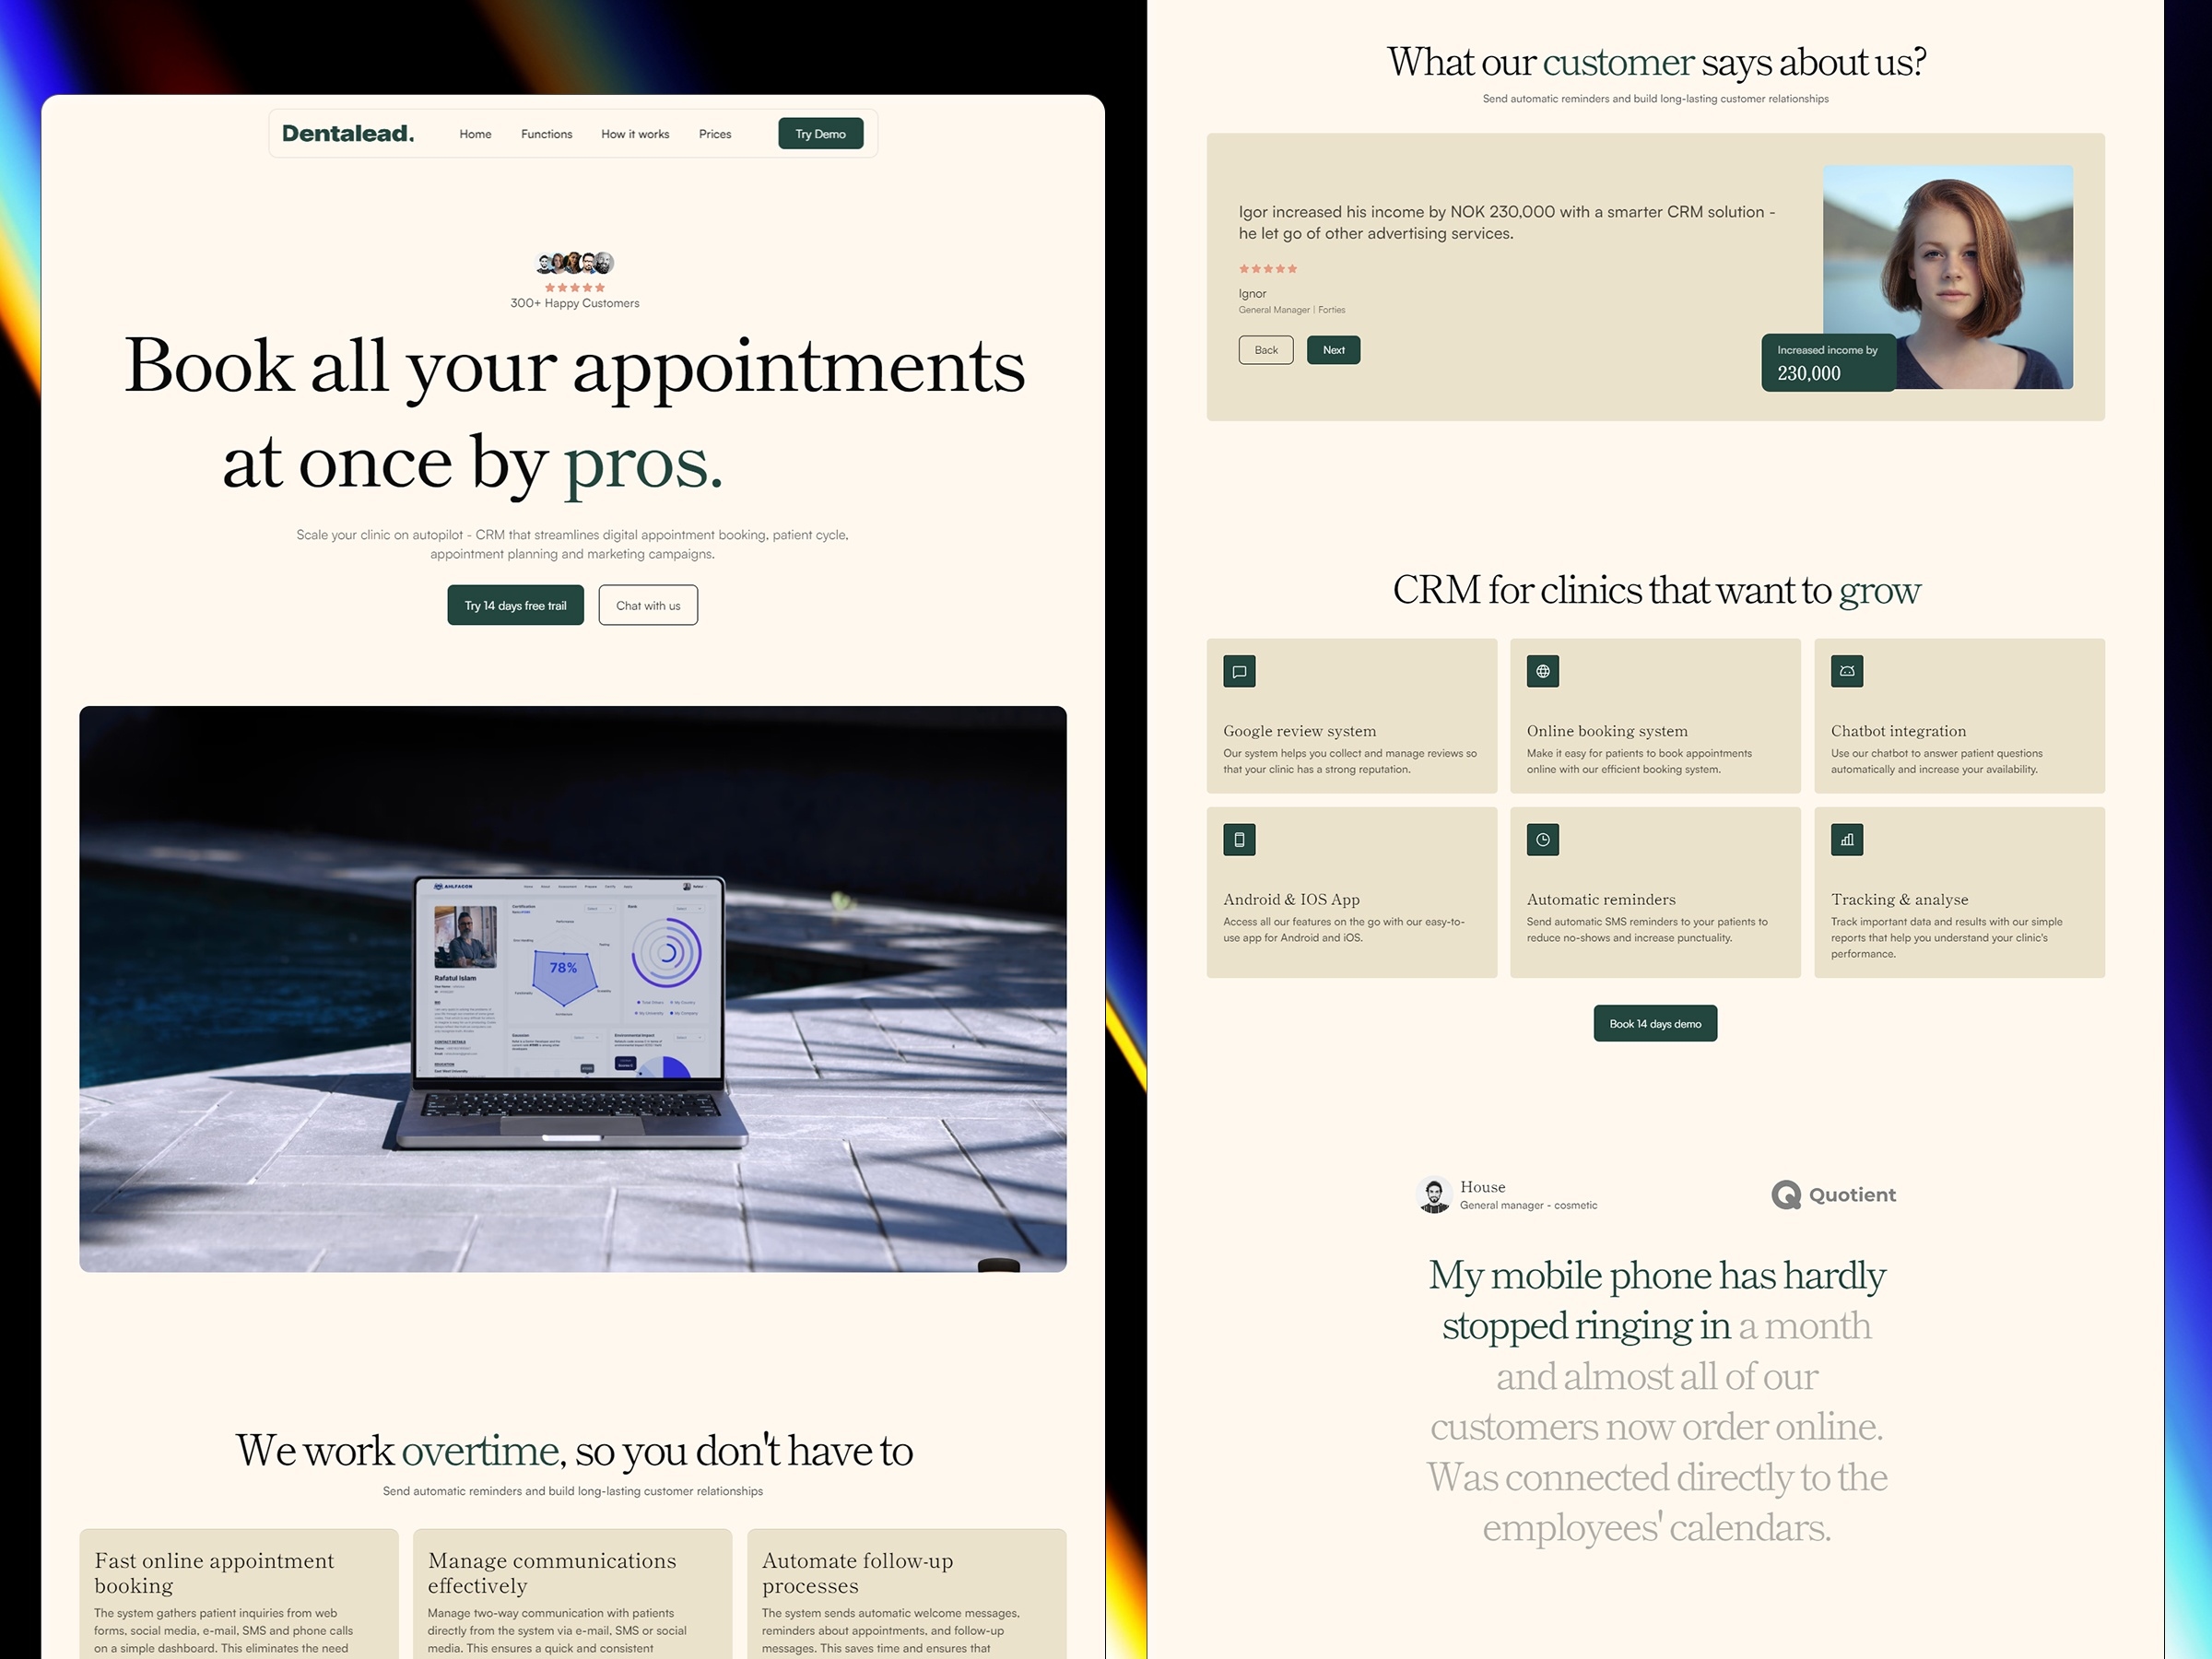The image size is (2212, 1659).
Task: Click the Try Demo button
Action: coord(820,135)
